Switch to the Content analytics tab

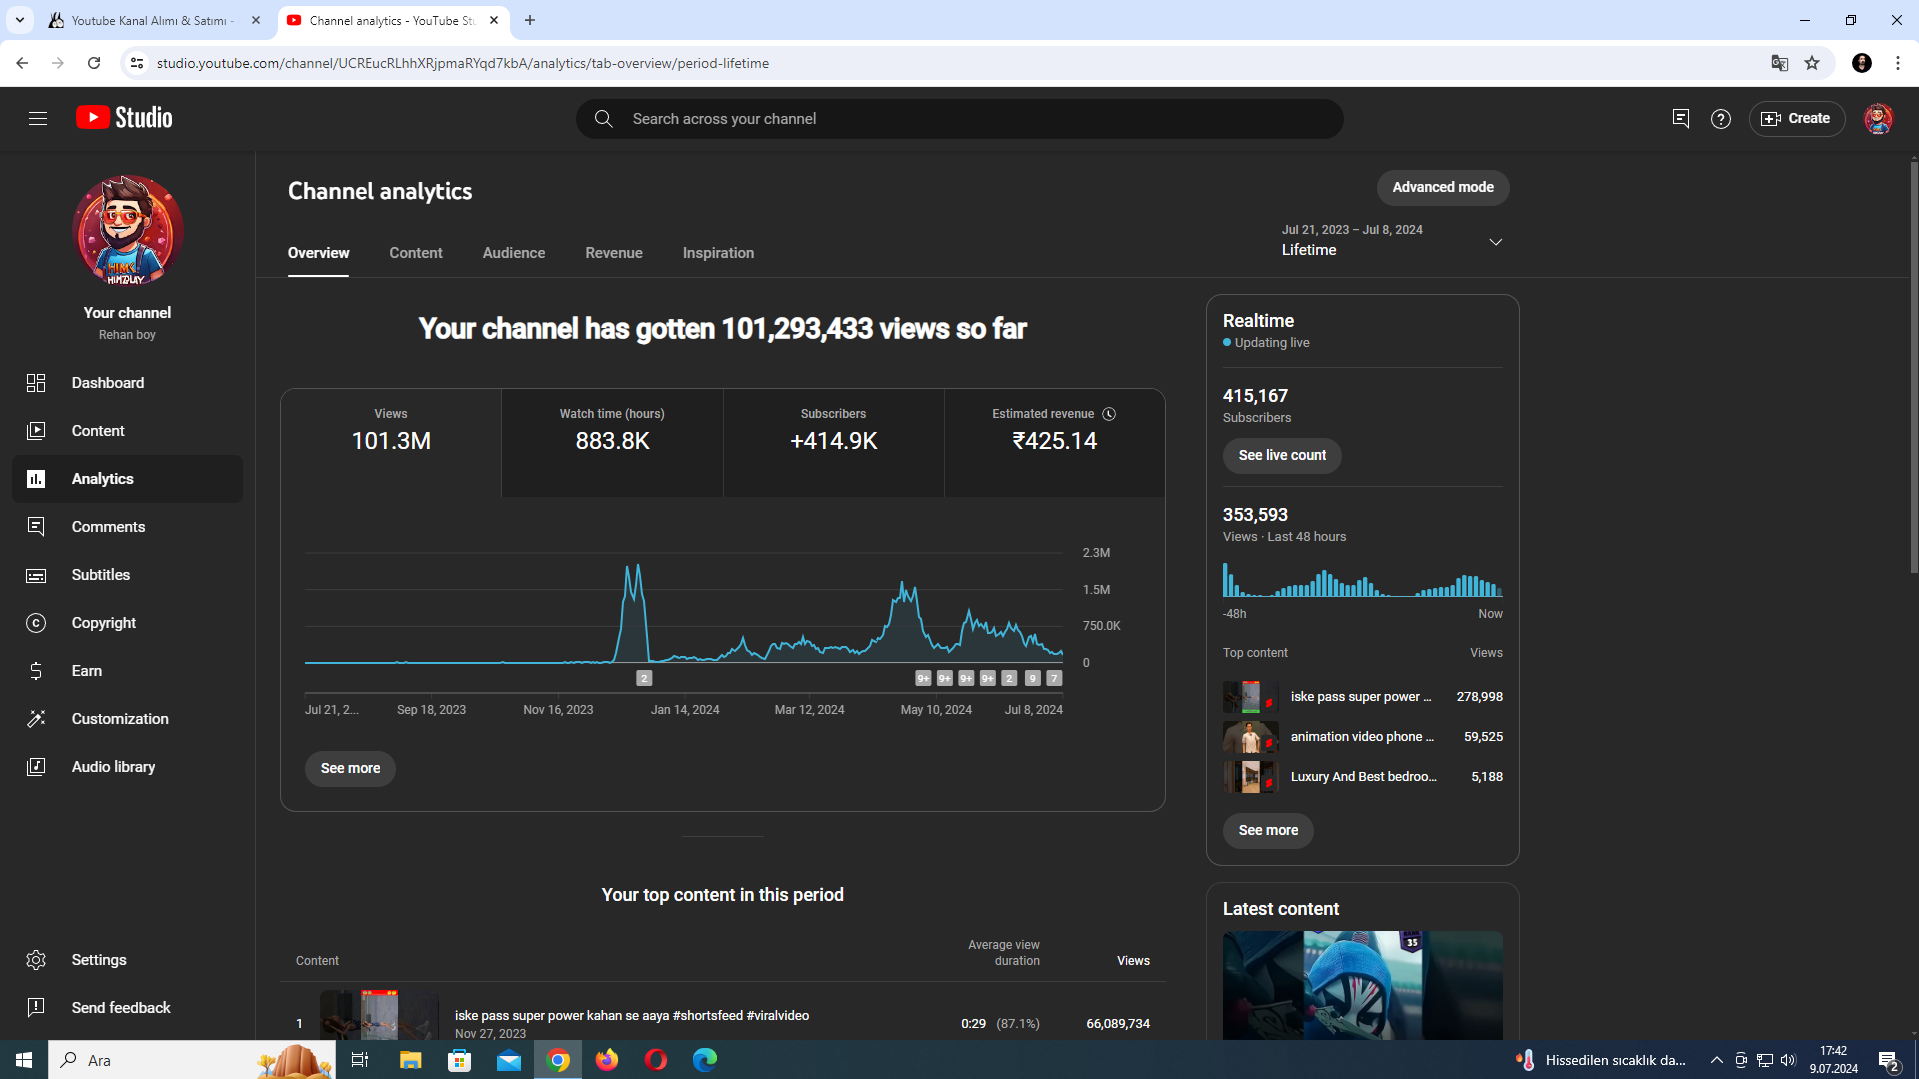coord(416,253)
